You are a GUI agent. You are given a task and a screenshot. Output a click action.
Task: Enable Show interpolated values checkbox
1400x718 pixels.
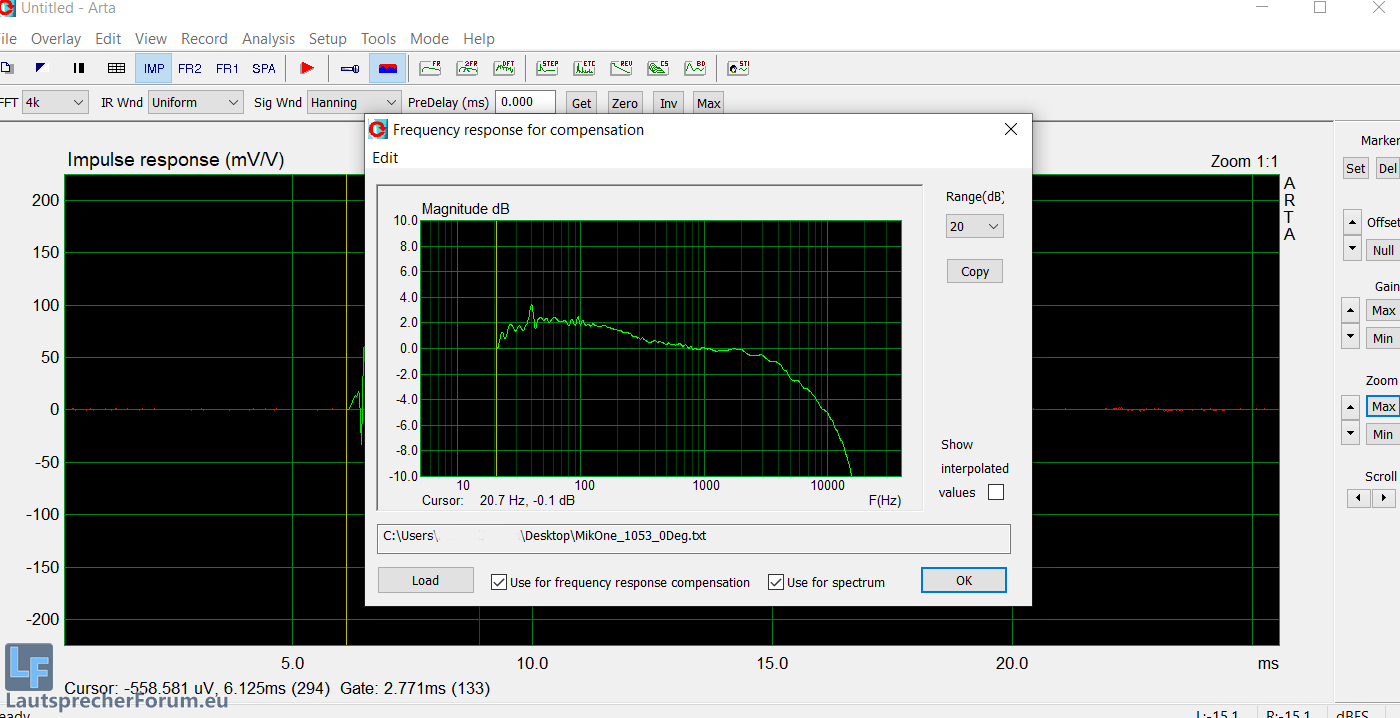point(995,492)
